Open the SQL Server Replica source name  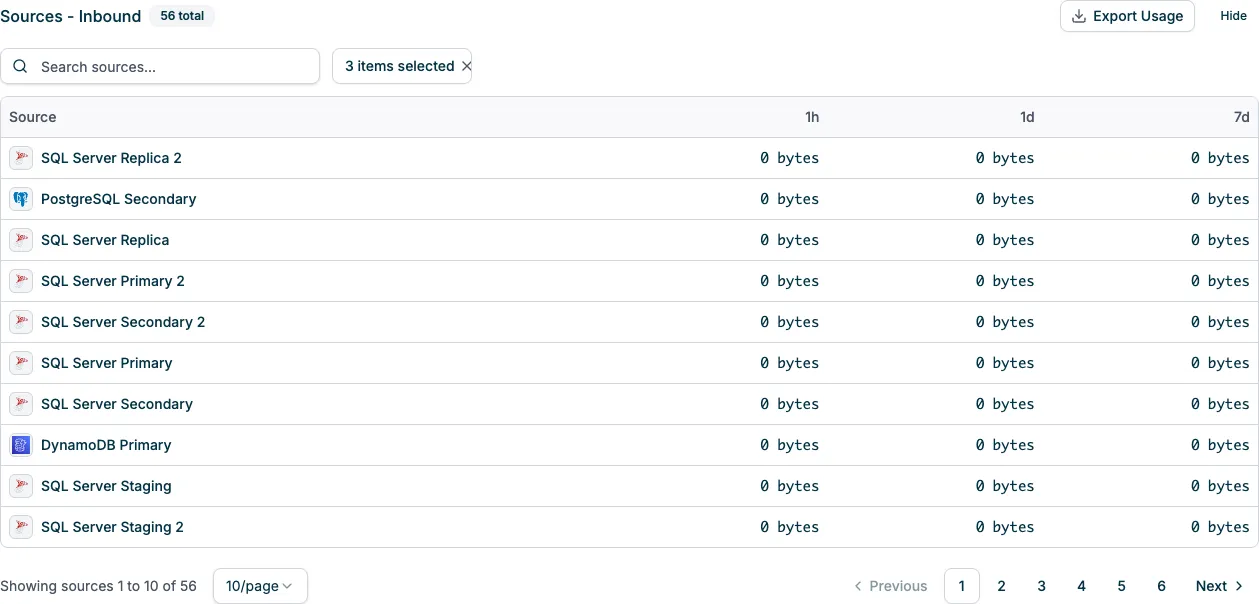pos(105,240)
